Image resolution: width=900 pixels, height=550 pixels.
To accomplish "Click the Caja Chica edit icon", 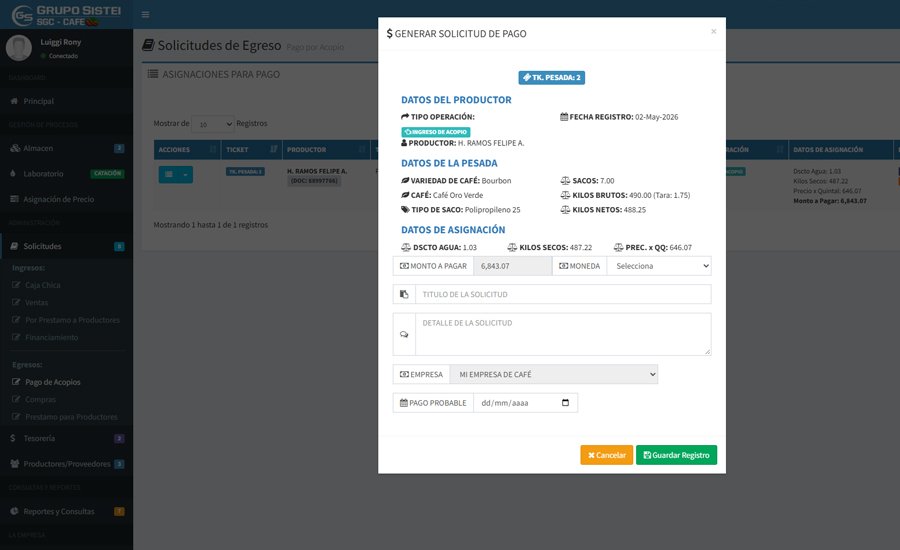I will [x=16, y=285].
